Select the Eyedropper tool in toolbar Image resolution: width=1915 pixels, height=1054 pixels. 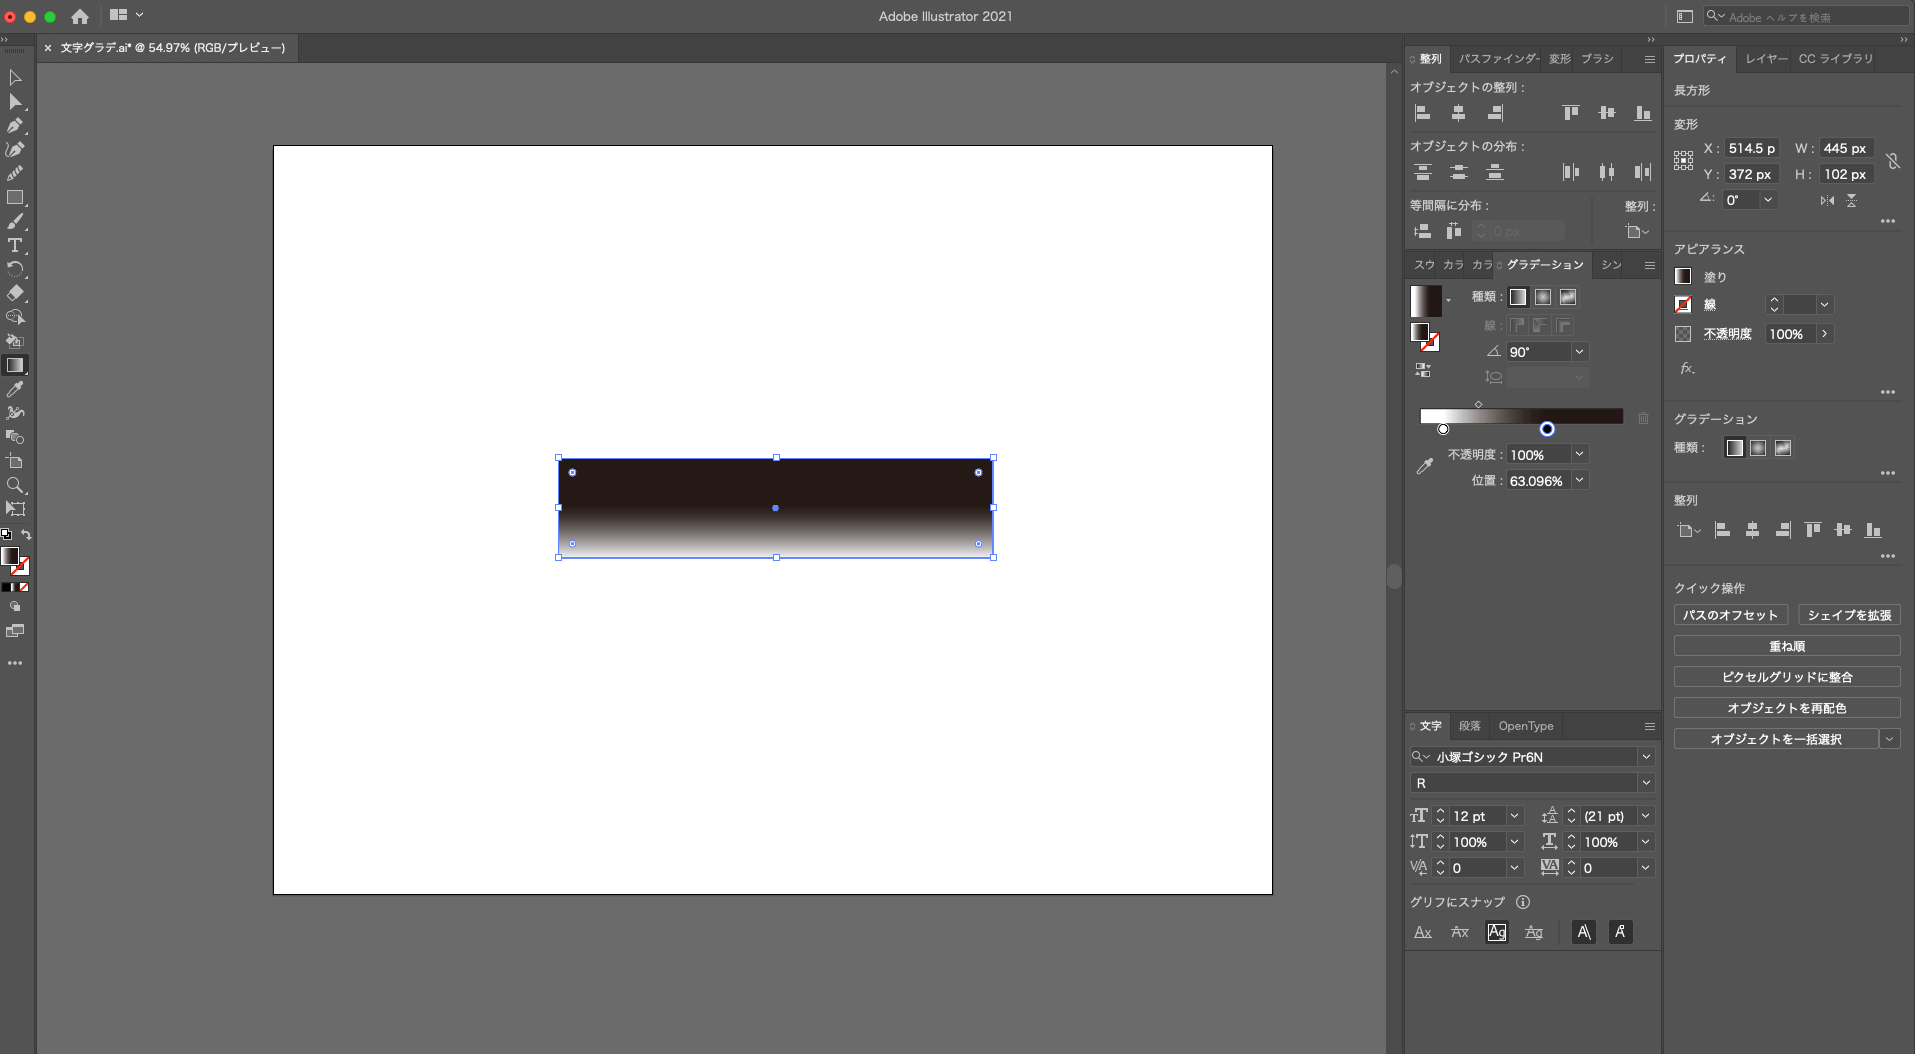click(x=15, y=390)
